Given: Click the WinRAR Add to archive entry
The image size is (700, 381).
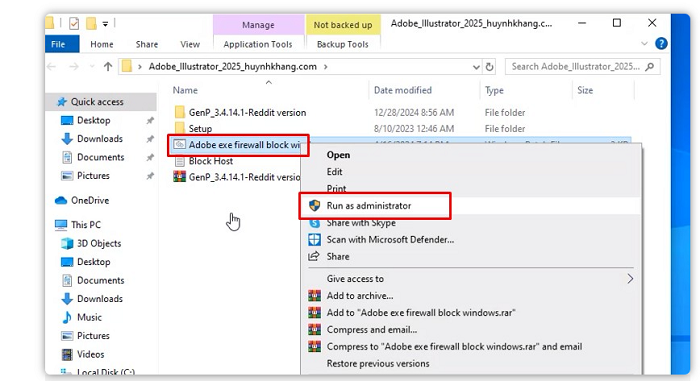Looking at the screenshot, I should pos(360,296).
